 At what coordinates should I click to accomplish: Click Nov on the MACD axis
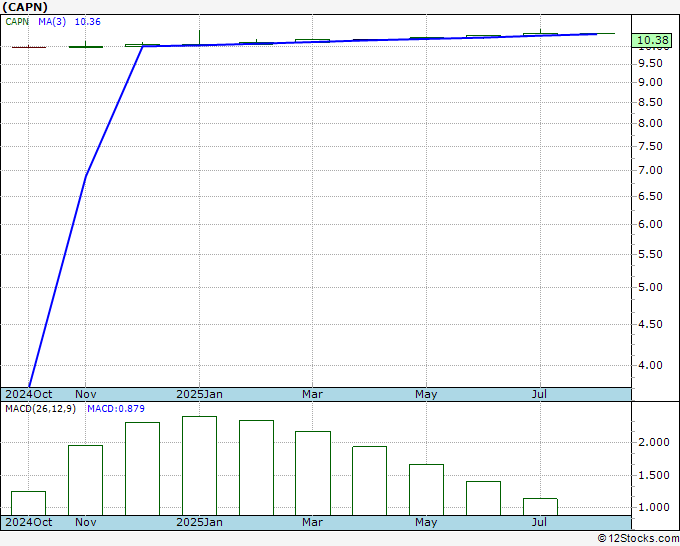[85, 522]
